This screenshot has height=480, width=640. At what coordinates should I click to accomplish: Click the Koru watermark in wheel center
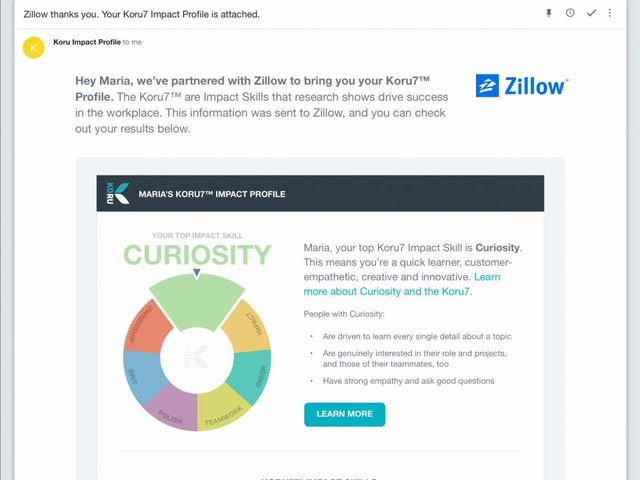tap(196, 357)
